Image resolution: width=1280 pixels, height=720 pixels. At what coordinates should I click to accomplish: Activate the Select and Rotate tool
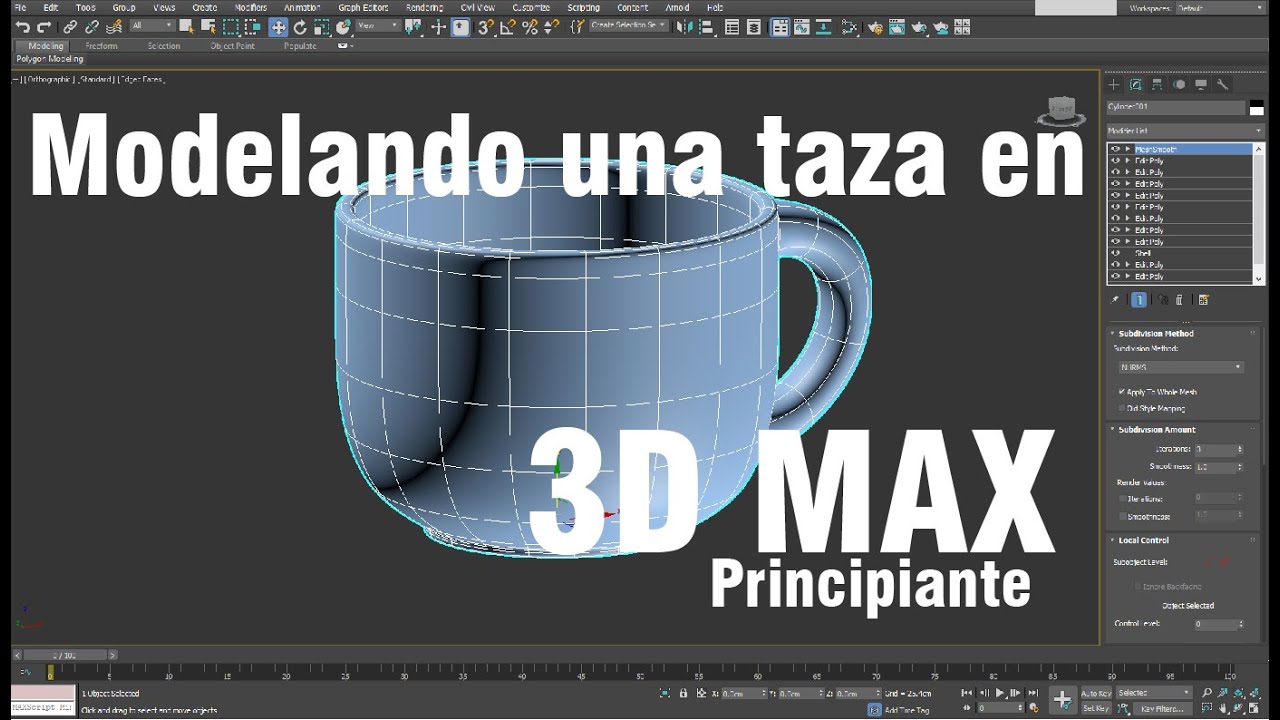pos(300,27)
